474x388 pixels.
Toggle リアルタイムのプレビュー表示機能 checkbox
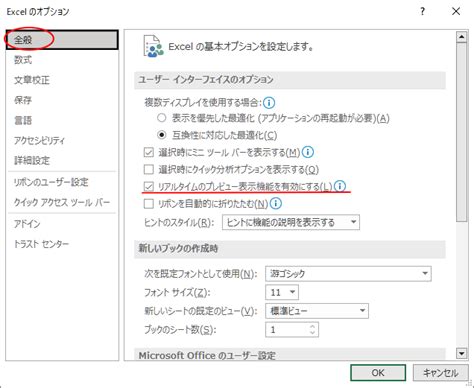[149, 186]
